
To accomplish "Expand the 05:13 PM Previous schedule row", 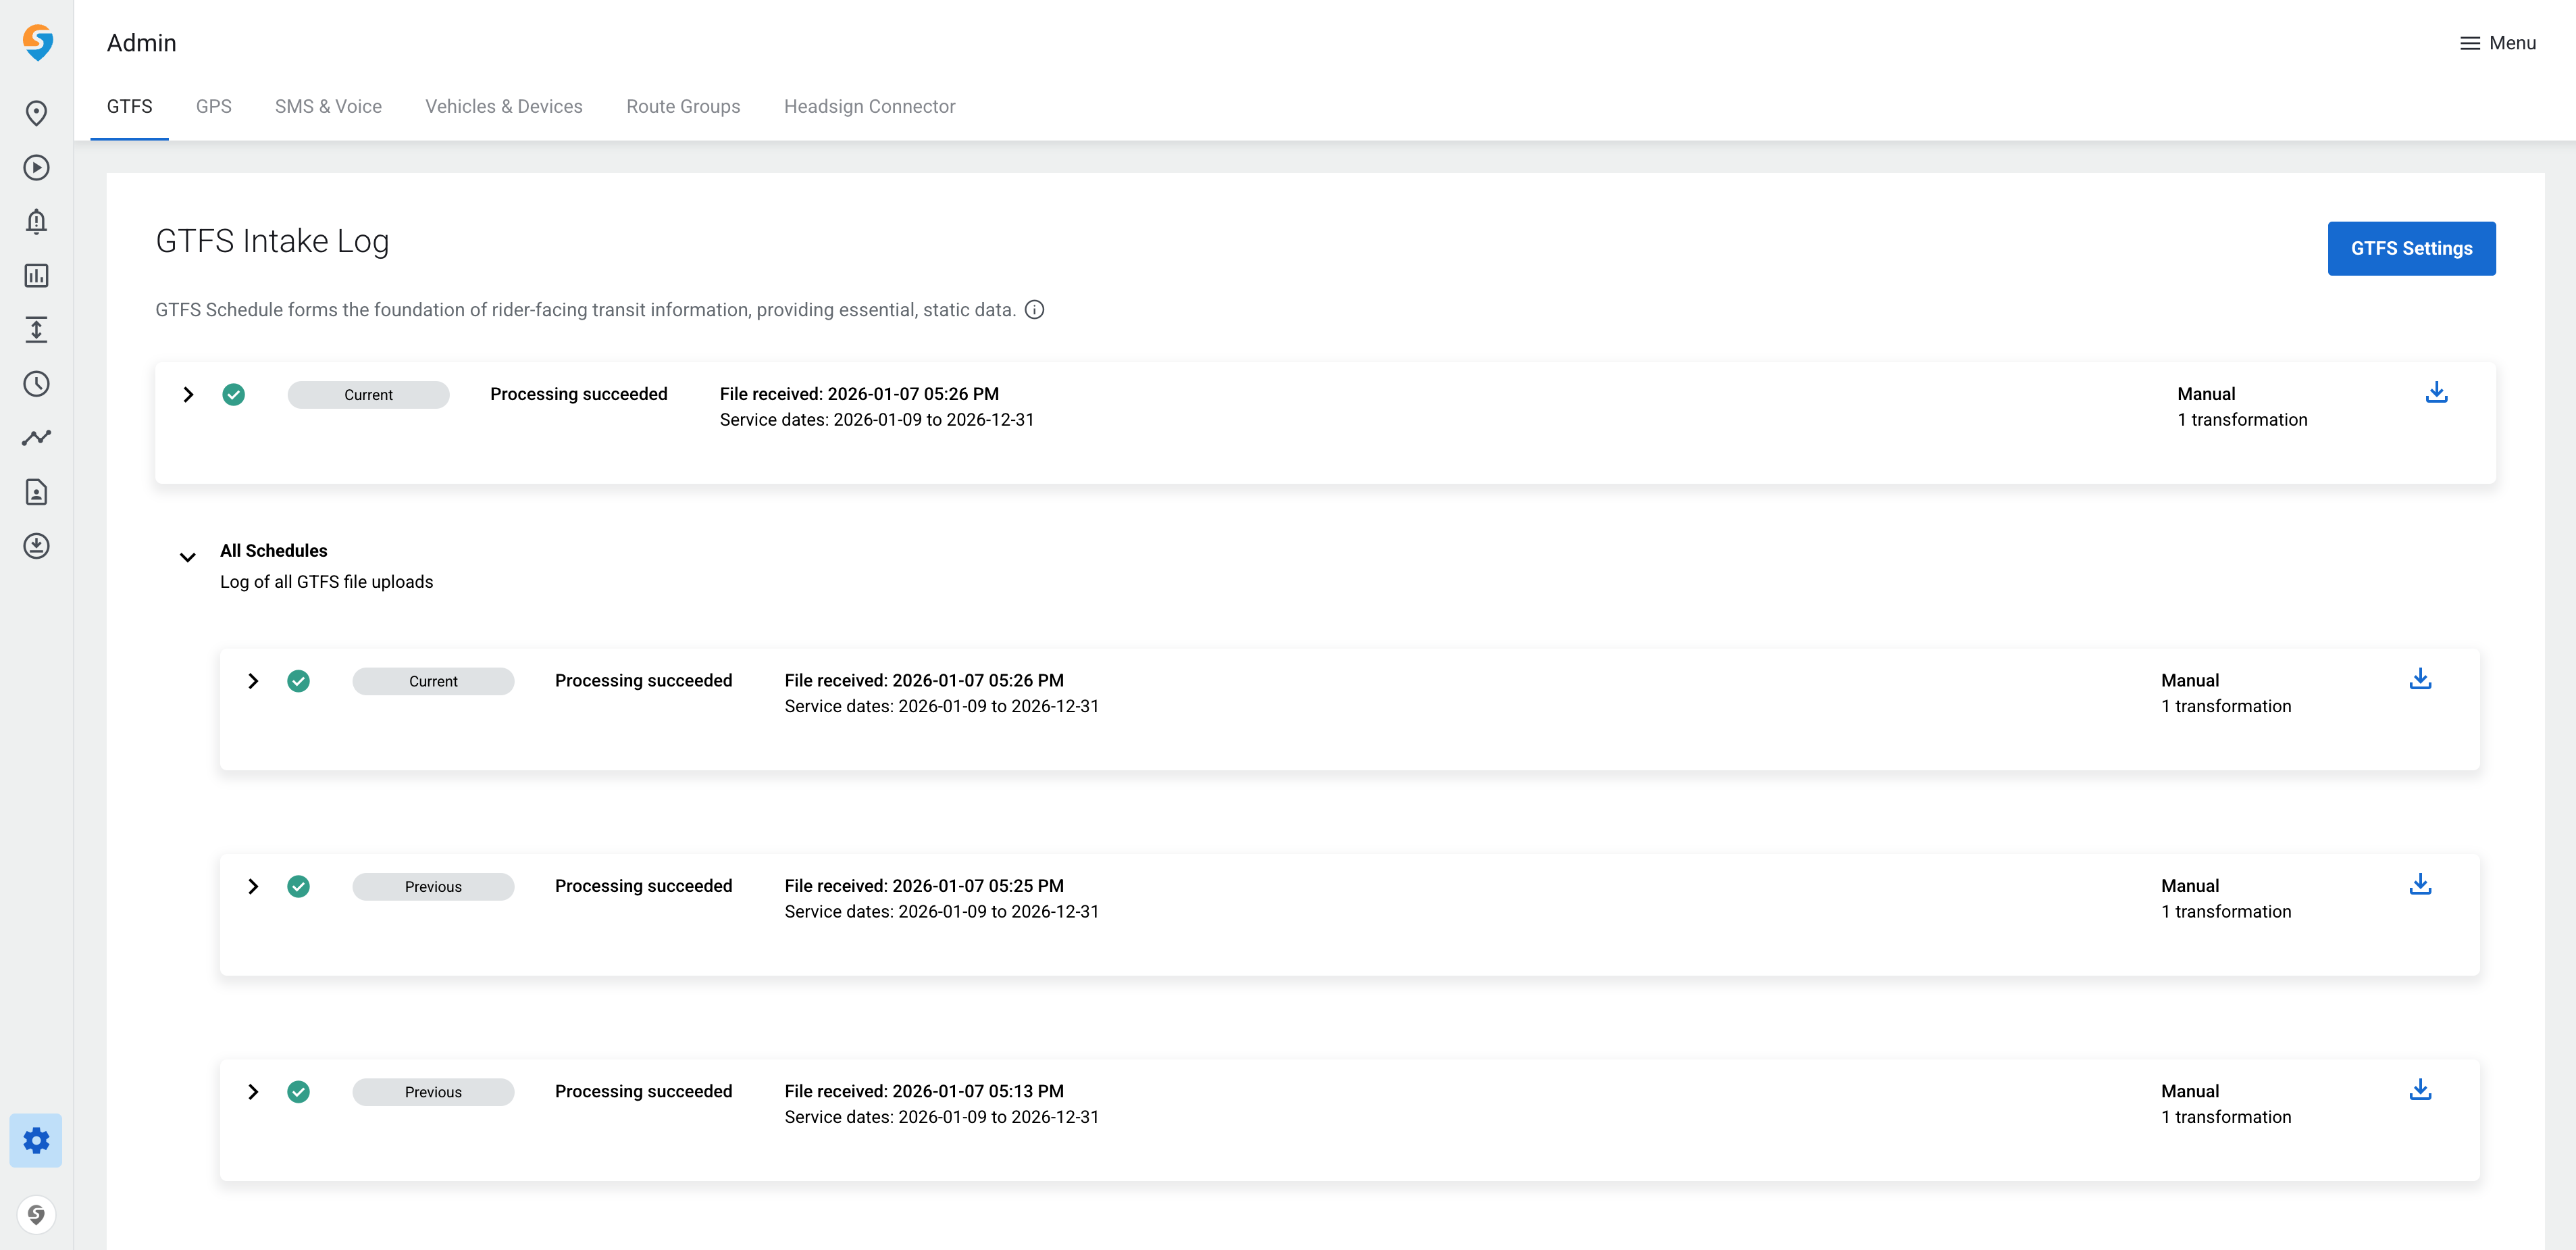I will (x=253, y=1091).
